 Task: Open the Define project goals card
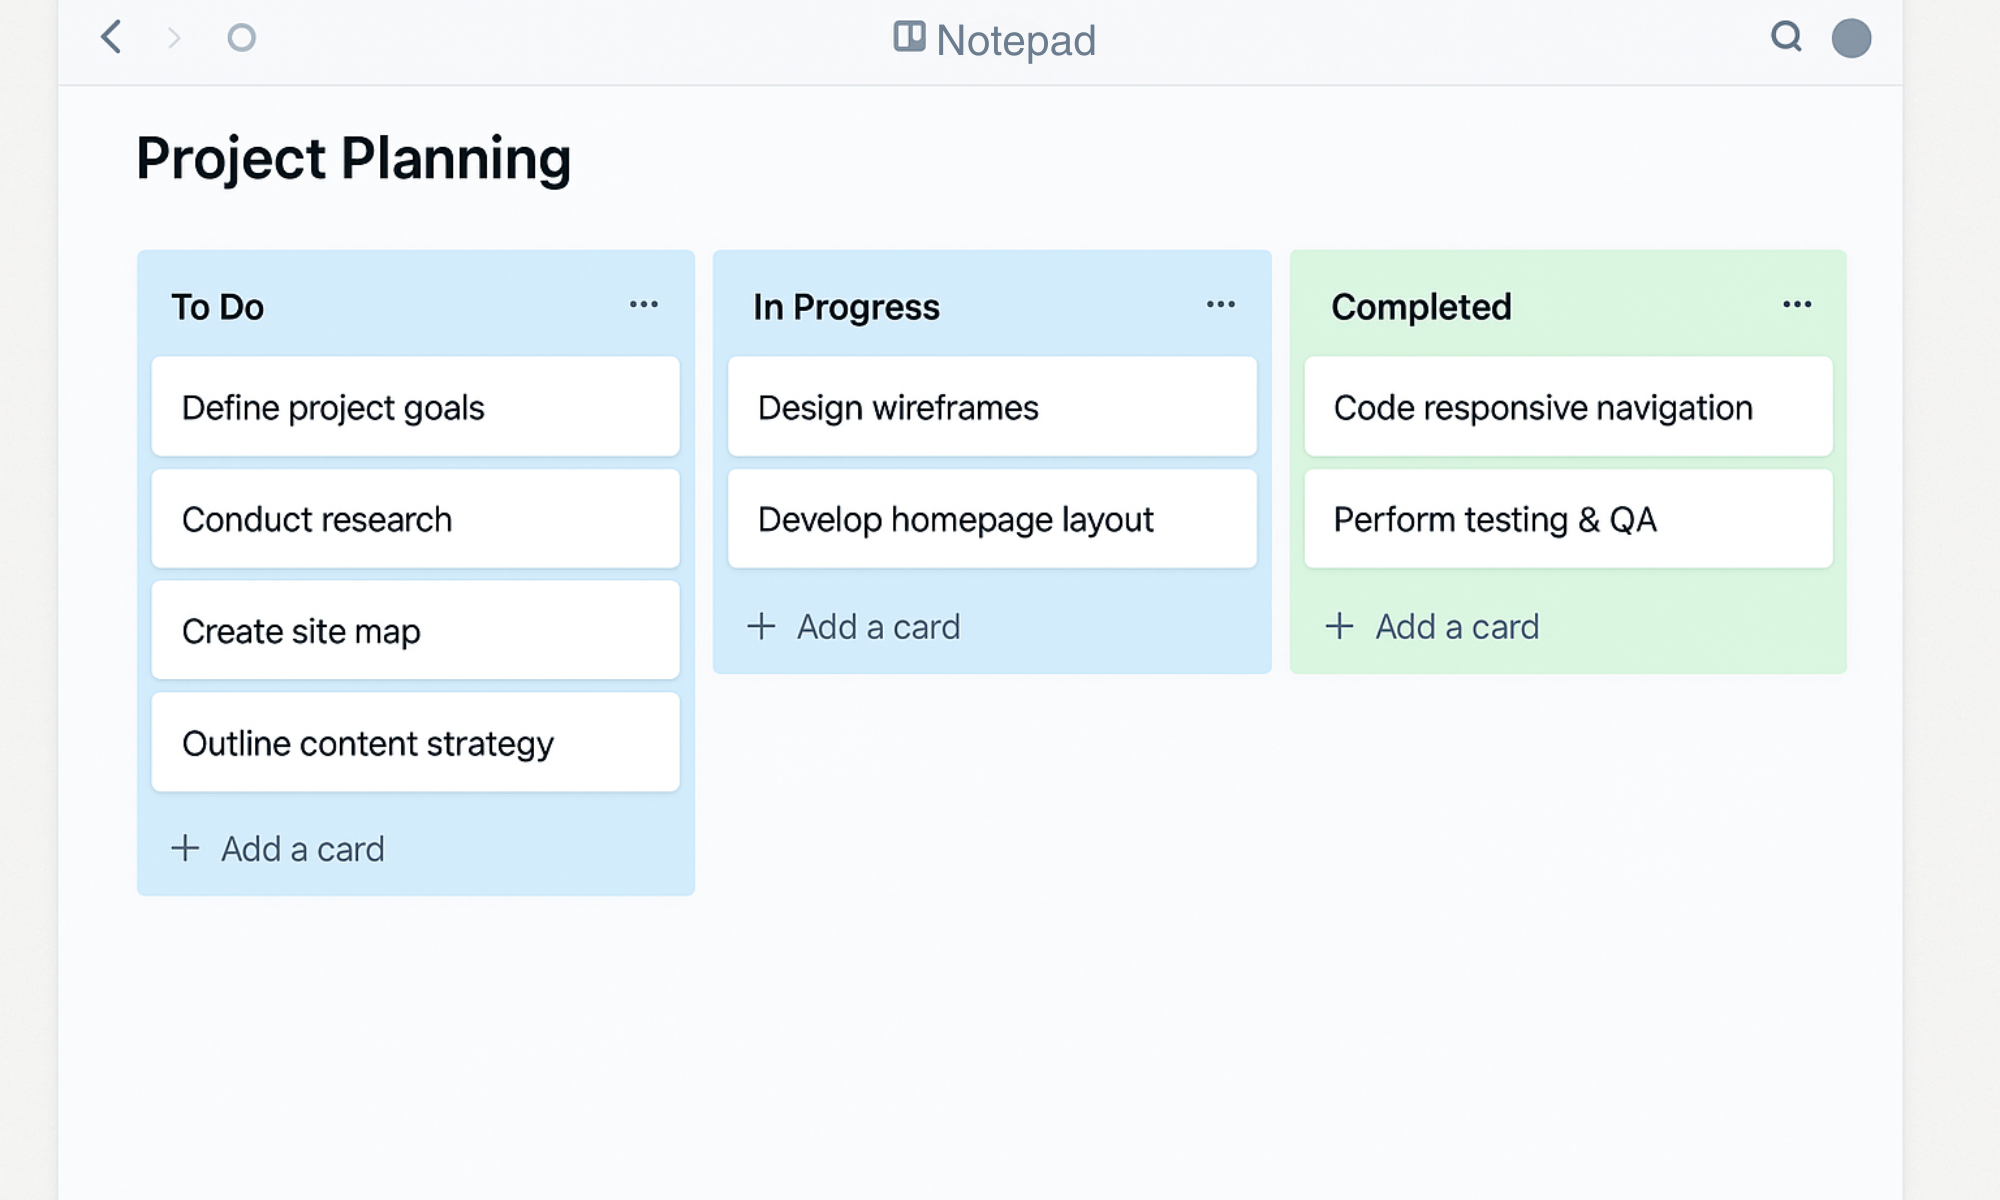[415, 407]
